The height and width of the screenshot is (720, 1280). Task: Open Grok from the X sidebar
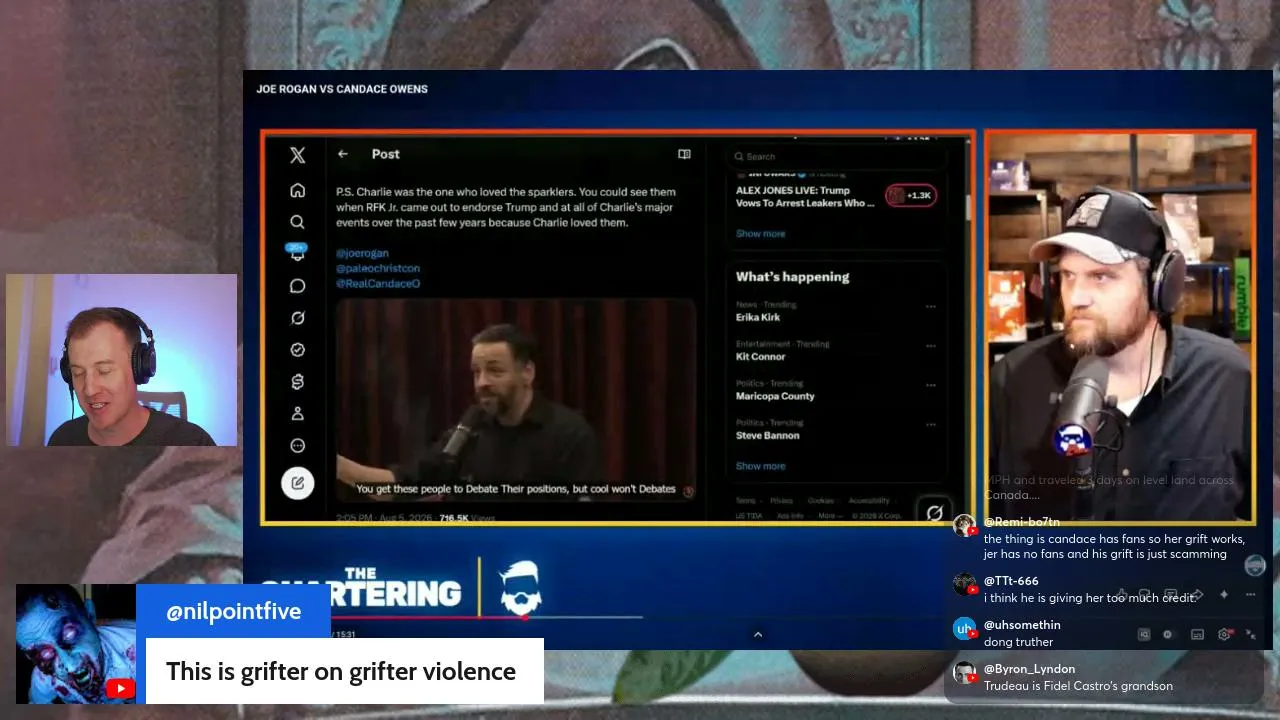297,318
